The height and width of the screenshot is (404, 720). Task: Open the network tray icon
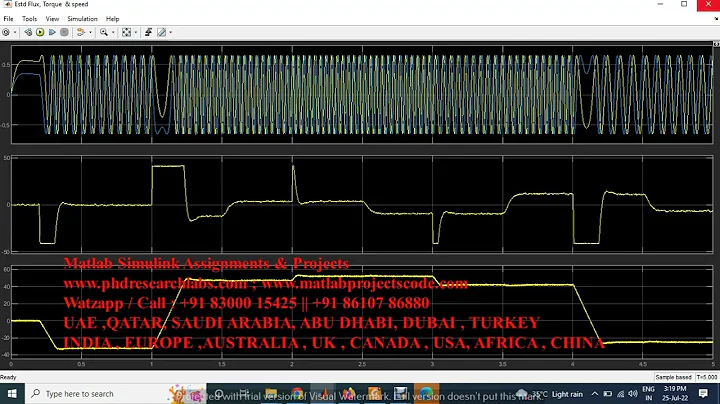(x=620, y=394)
